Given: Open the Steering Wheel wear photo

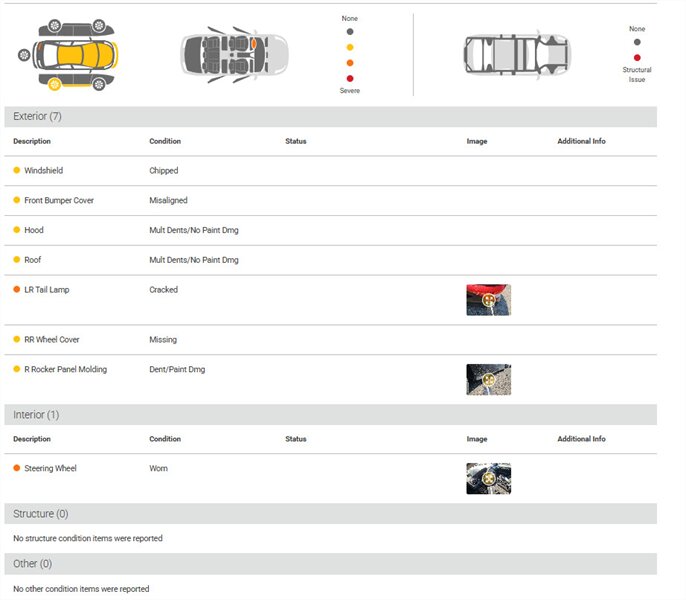Looking at the screenshot, I should [488, 478].
